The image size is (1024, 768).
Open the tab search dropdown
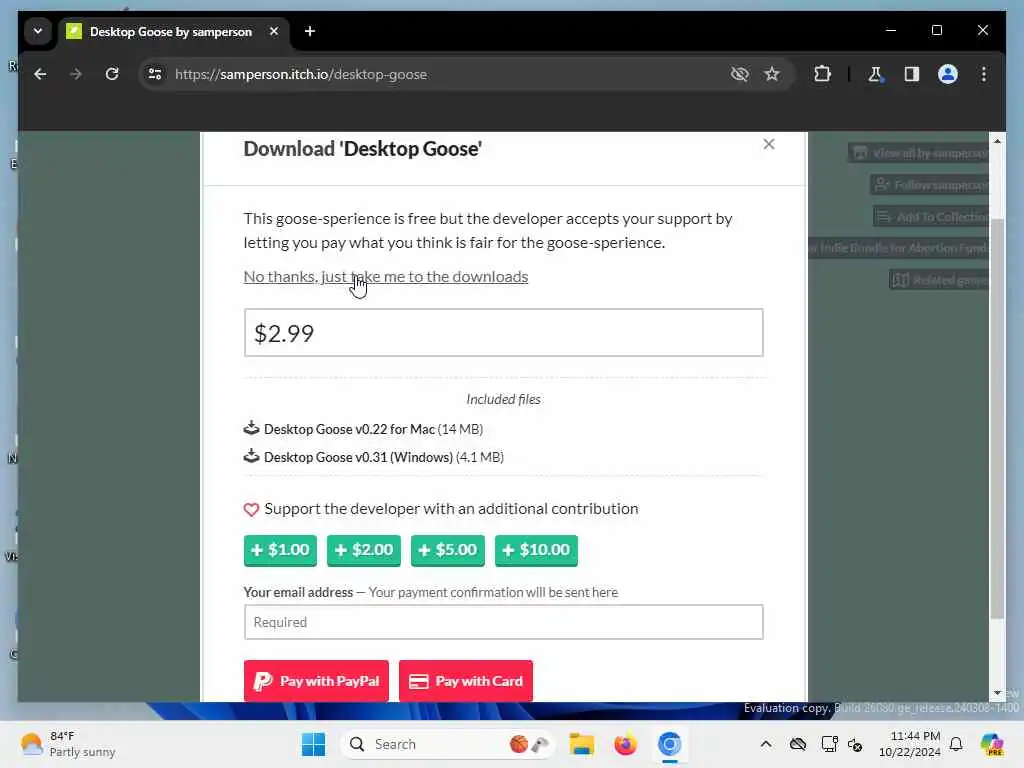click(x=38, y=31)
